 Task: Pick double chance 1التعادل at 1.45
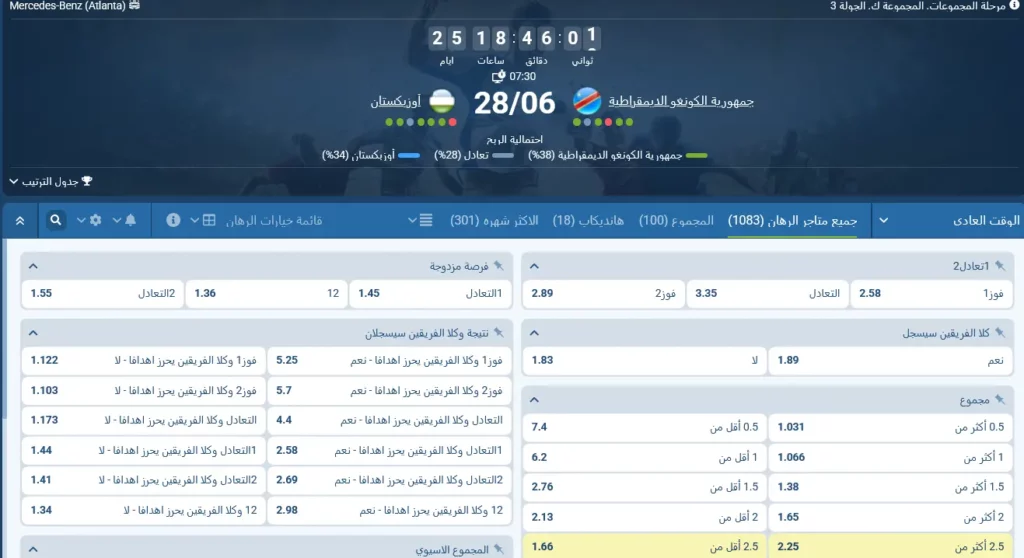[x=430, y=293]
